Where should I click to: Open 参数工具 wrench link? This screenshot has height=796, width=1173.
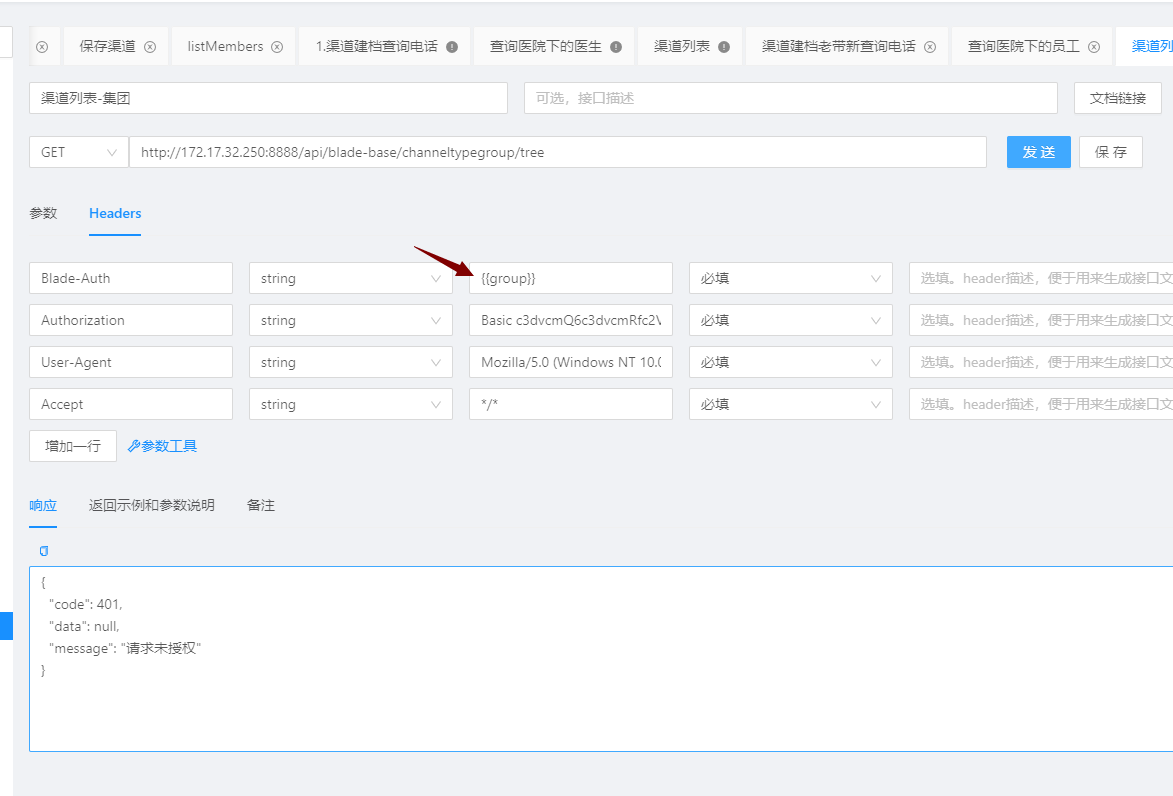(x=162, y=446)
